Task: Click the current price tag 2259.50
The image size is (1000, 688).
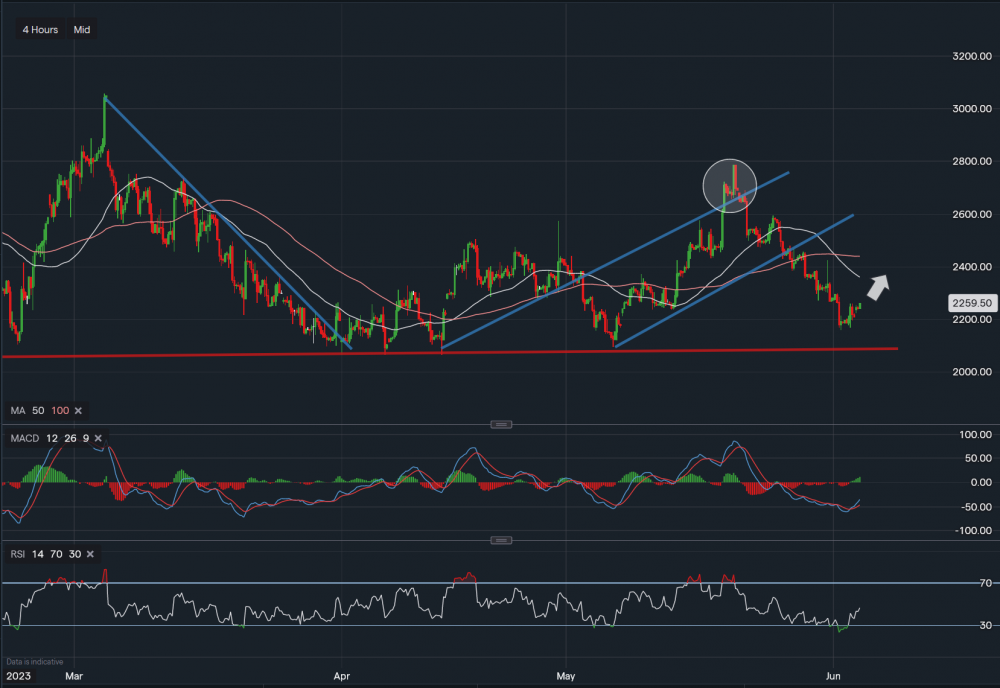Action: click(970, 302)
